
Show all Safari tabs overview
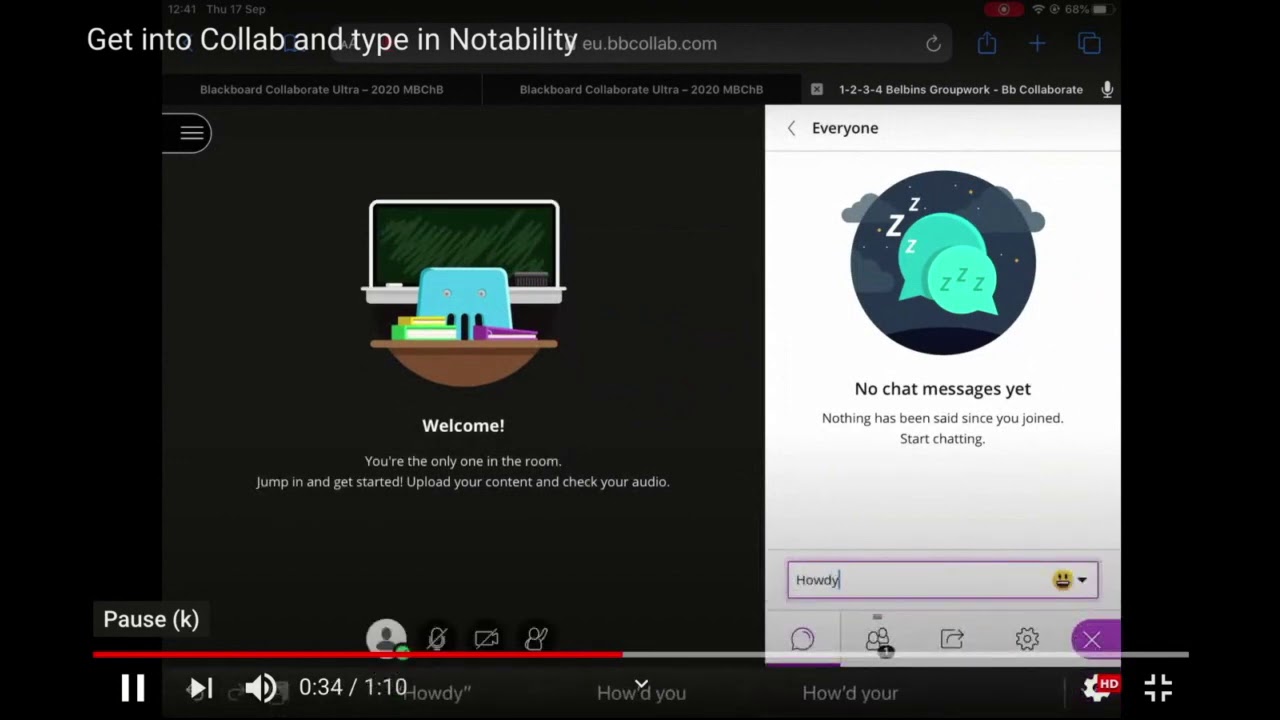click(x=1089, y=43)
